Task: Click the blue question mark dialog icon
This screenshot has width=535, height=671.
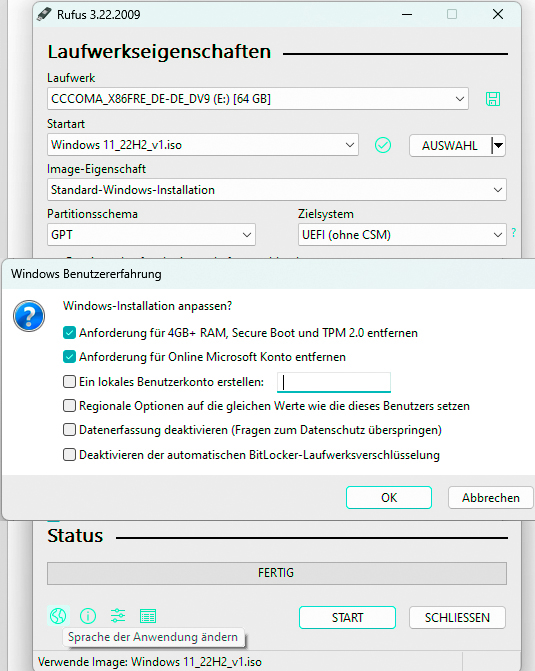Action: point(29,316)
